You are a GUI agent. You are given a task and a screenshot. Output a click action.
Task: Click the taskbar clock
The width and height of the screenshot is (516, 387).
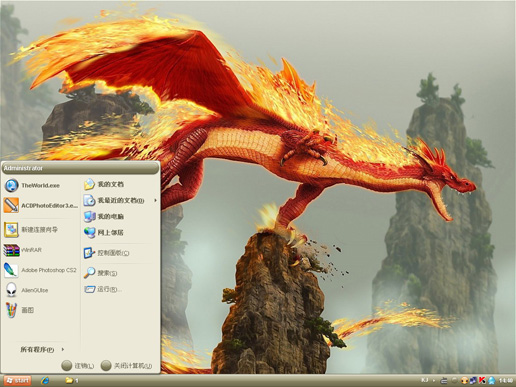pos(506,380)
